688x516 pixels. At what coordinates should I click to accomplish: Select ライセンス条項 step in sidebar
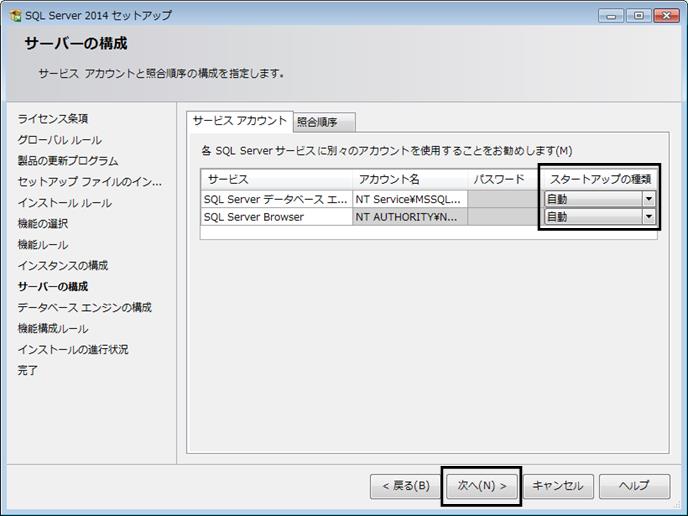53,118
